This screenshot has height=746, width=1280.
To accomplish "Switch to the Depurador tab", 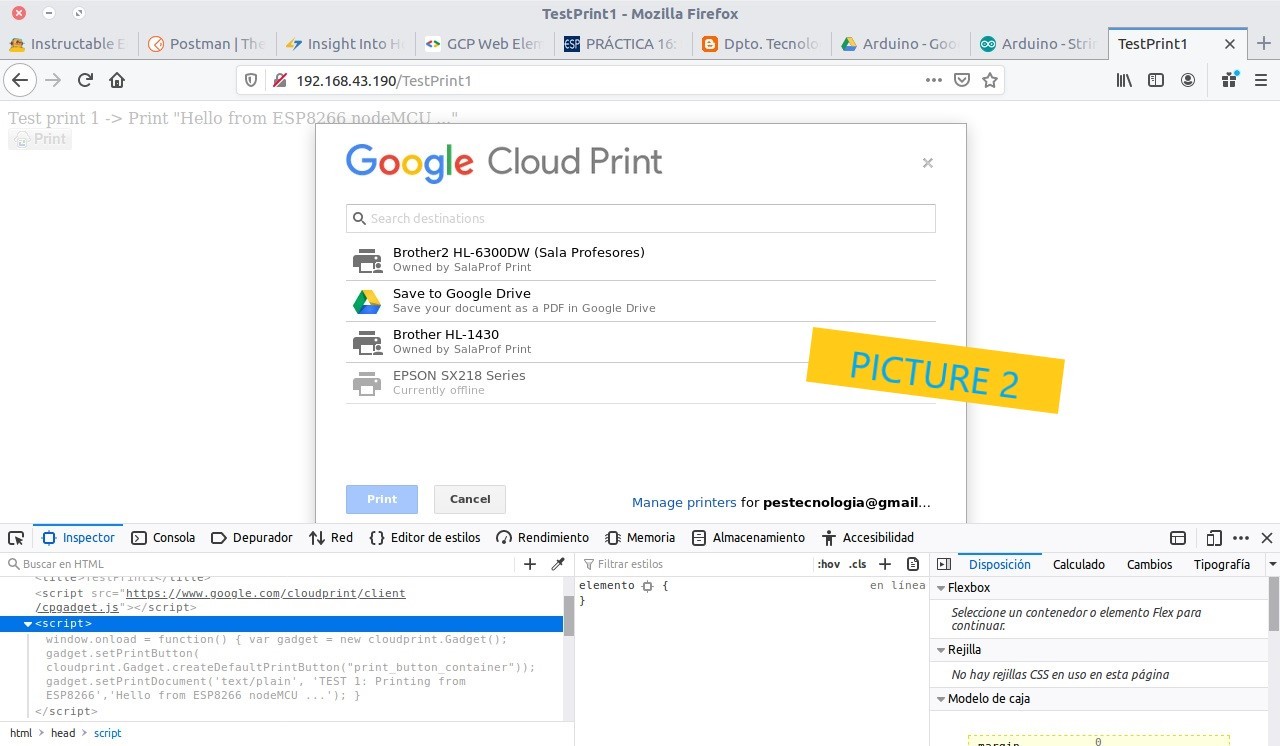I will pyautogui.click(x=252, y=538).
